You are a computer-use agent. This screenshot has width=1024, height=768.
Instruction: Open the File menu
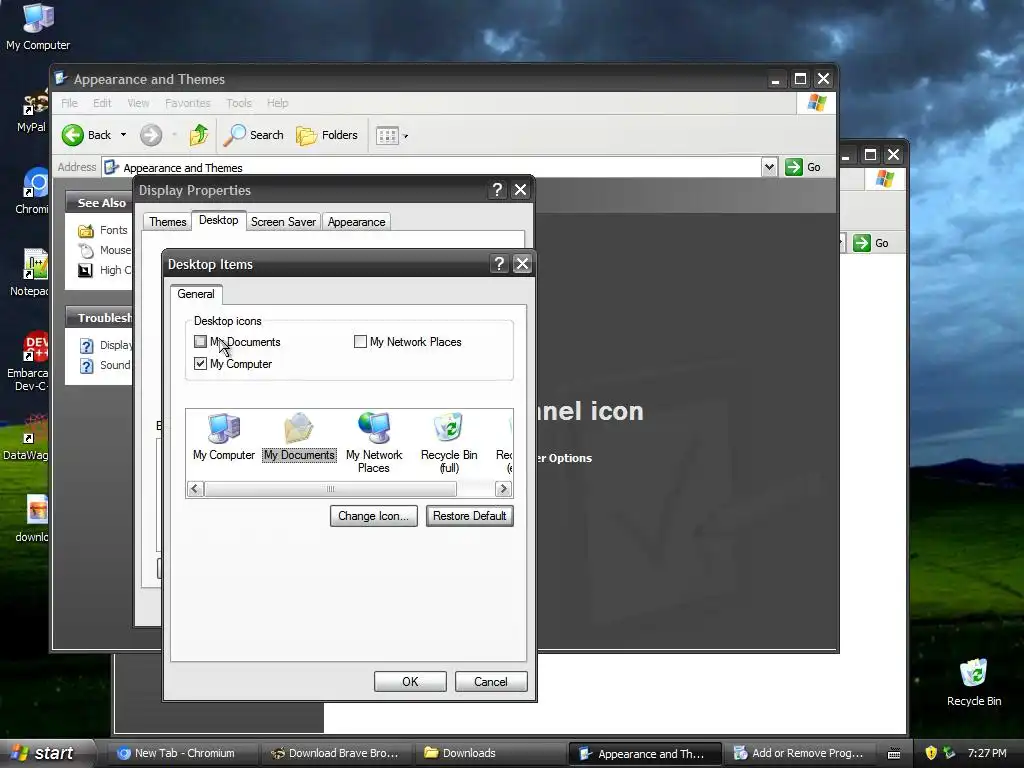[x=69, y=103]
